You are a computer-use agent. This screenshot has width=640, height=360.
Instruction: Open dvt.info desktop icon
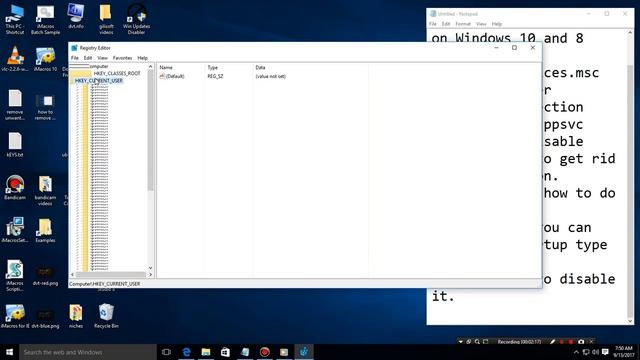pos(76,16)
